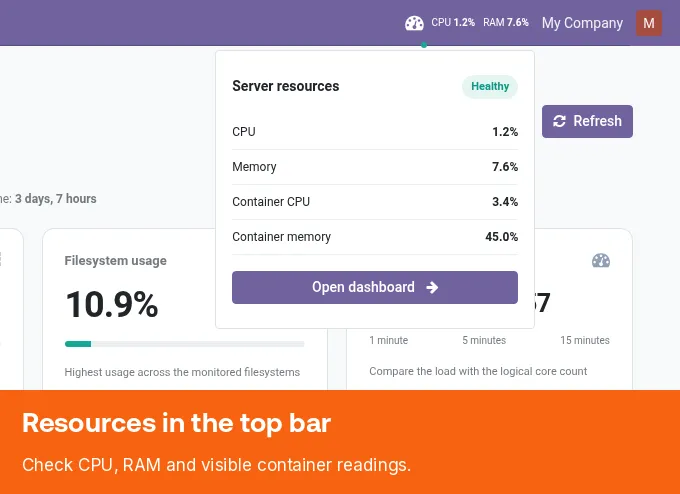680x494 pixels.
Task: Click the Server resources heading
Action: [x=286, y=86]
